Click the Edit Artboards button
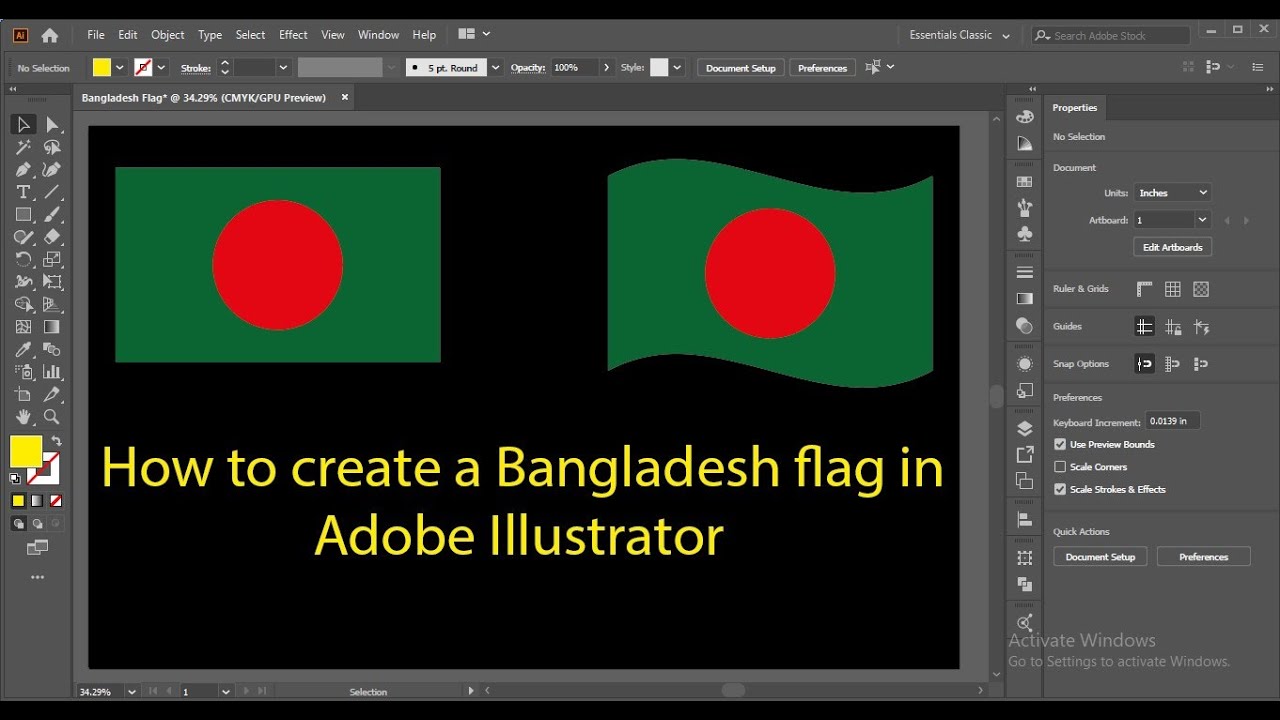Image resolution: width=1280 pixels, height=720 pixels. pyautogui.click(x=1173, y=247)
